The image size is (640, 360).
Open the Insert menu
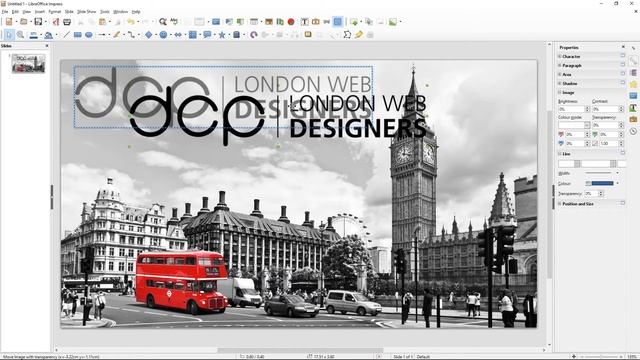point(40,12)
